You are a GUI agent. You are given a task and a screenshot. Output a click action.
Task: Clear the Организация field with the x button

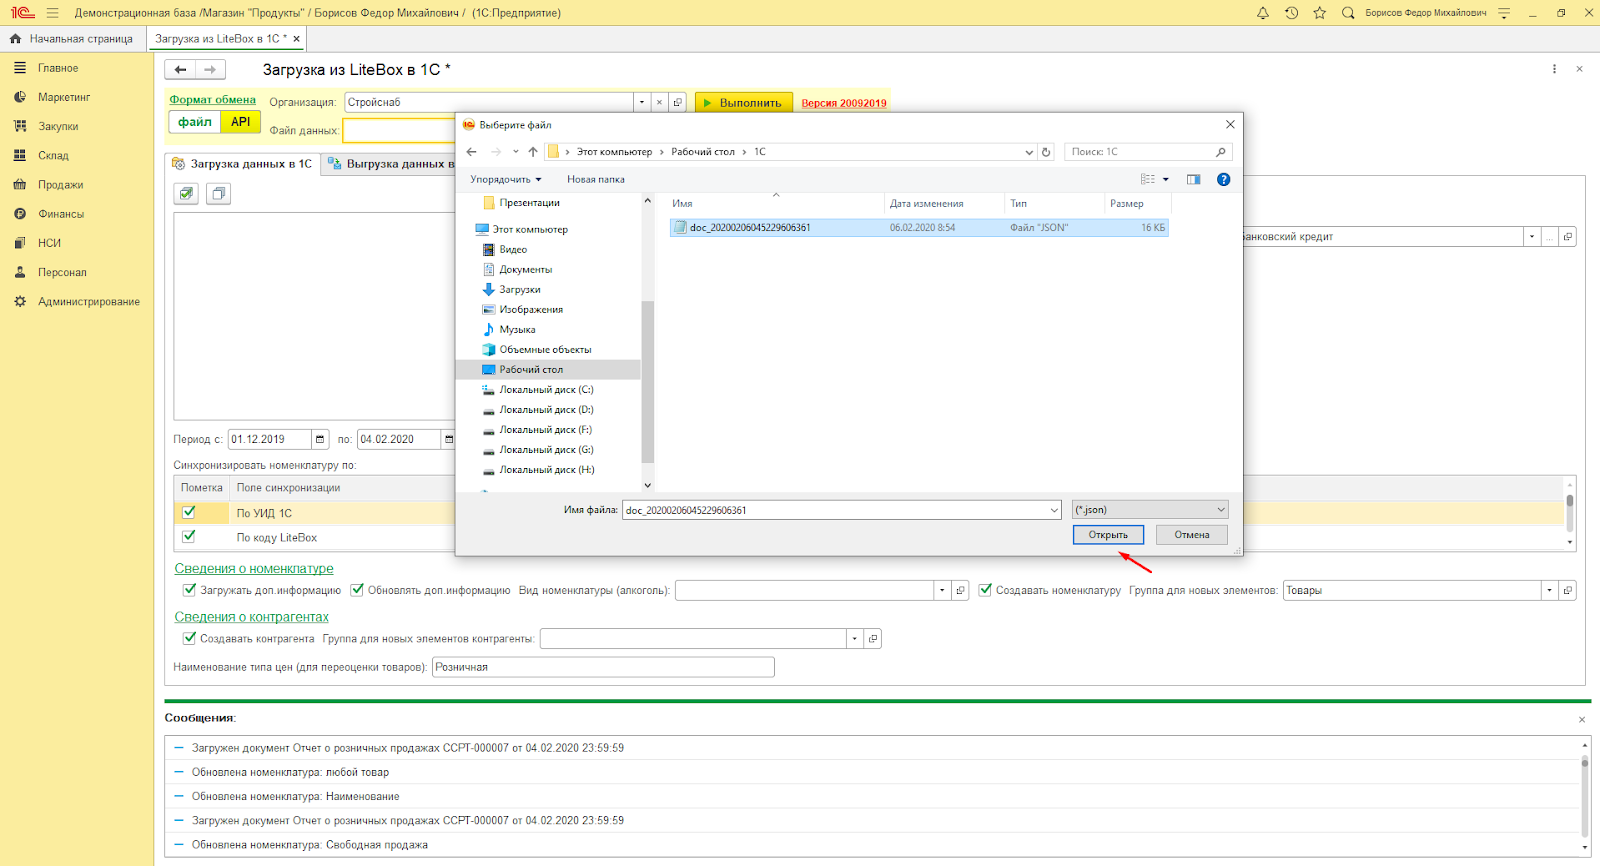pyautogui.click(x=659, y=102)
